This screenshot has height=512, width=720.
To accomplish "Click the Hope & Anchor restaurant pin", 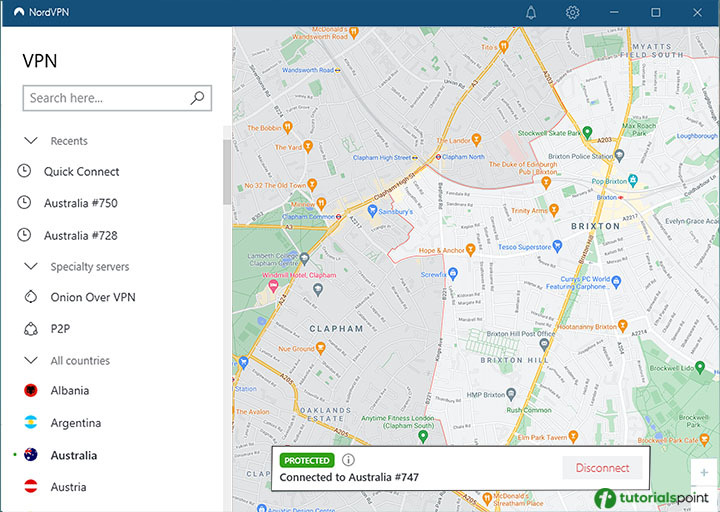I will pyautogui.click(x=470, y=249).
